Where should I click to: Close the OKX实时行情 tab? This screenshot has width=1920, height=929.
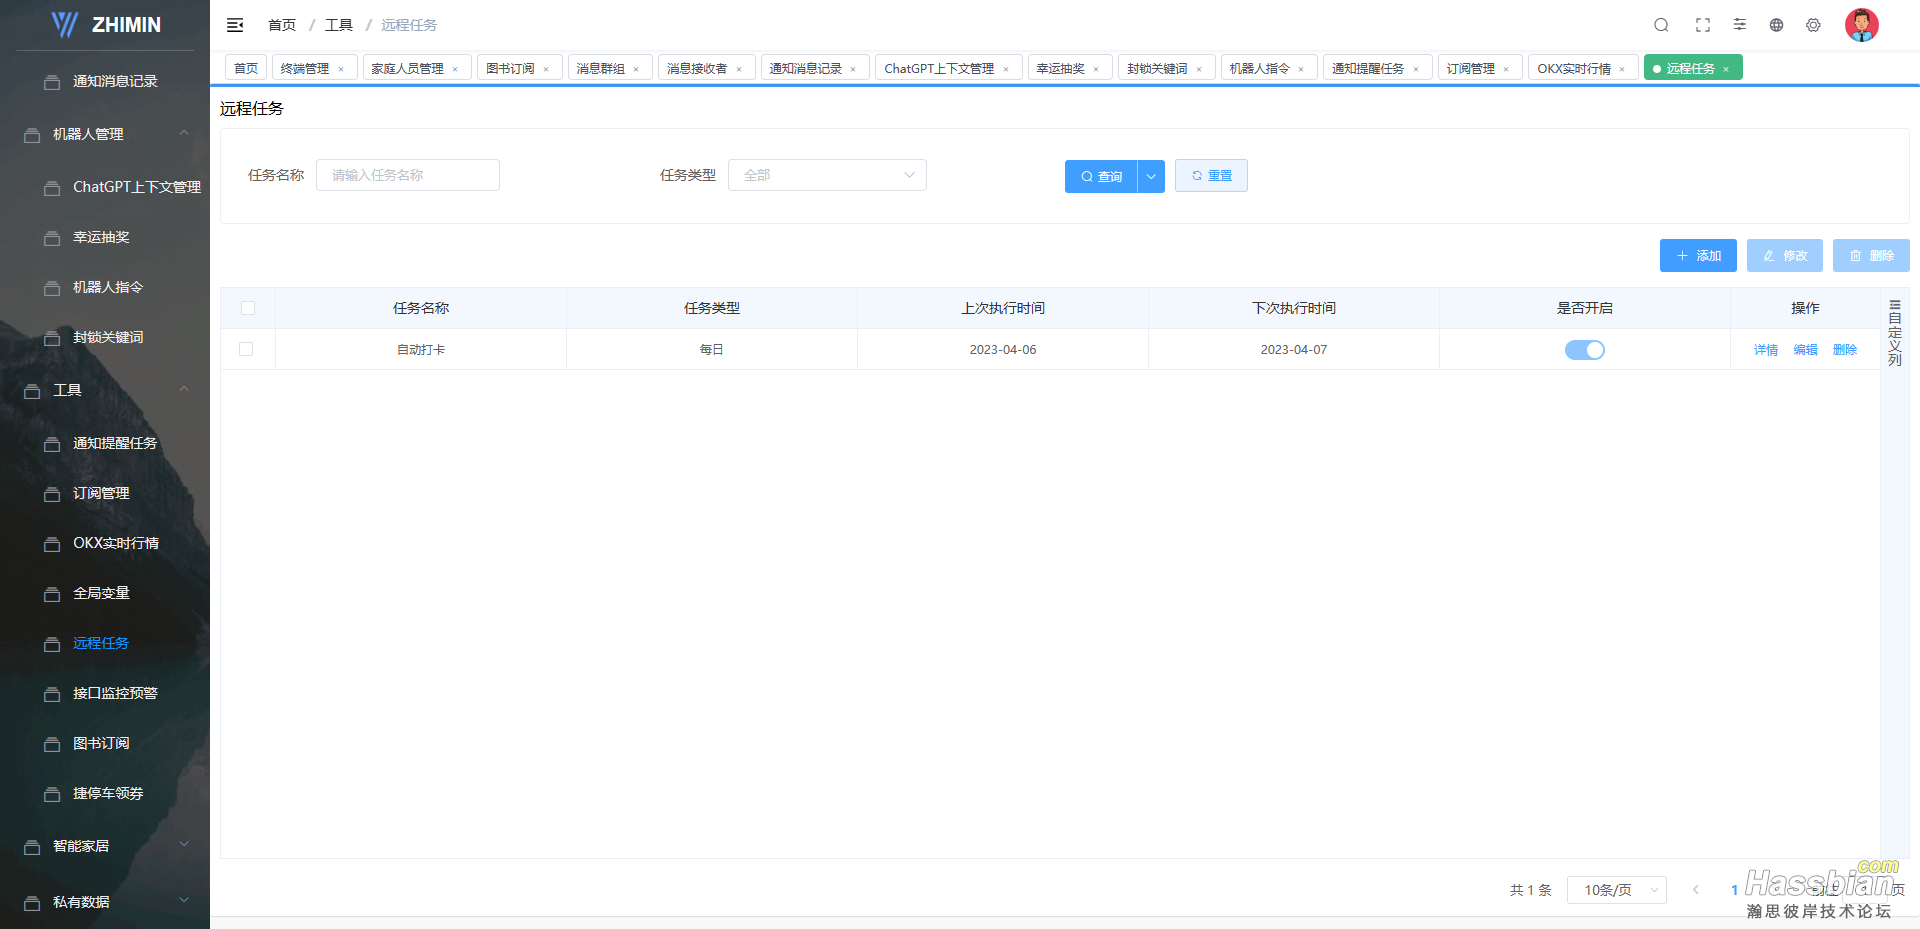point(1622,69)
